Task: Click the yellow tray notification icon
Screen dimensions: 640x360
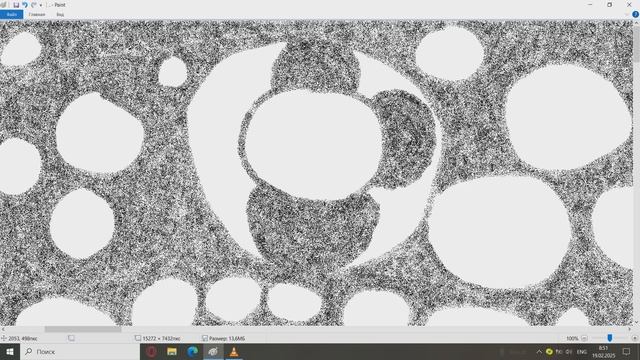Action: (x=549, y=351)
